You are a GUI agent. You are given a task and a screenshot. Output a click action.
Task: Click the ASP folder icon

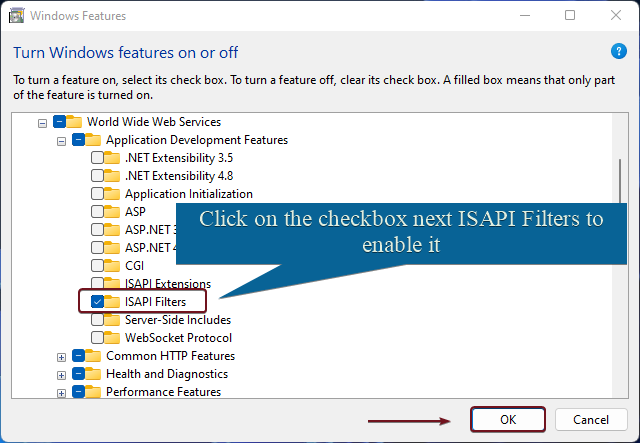point(112,211)
